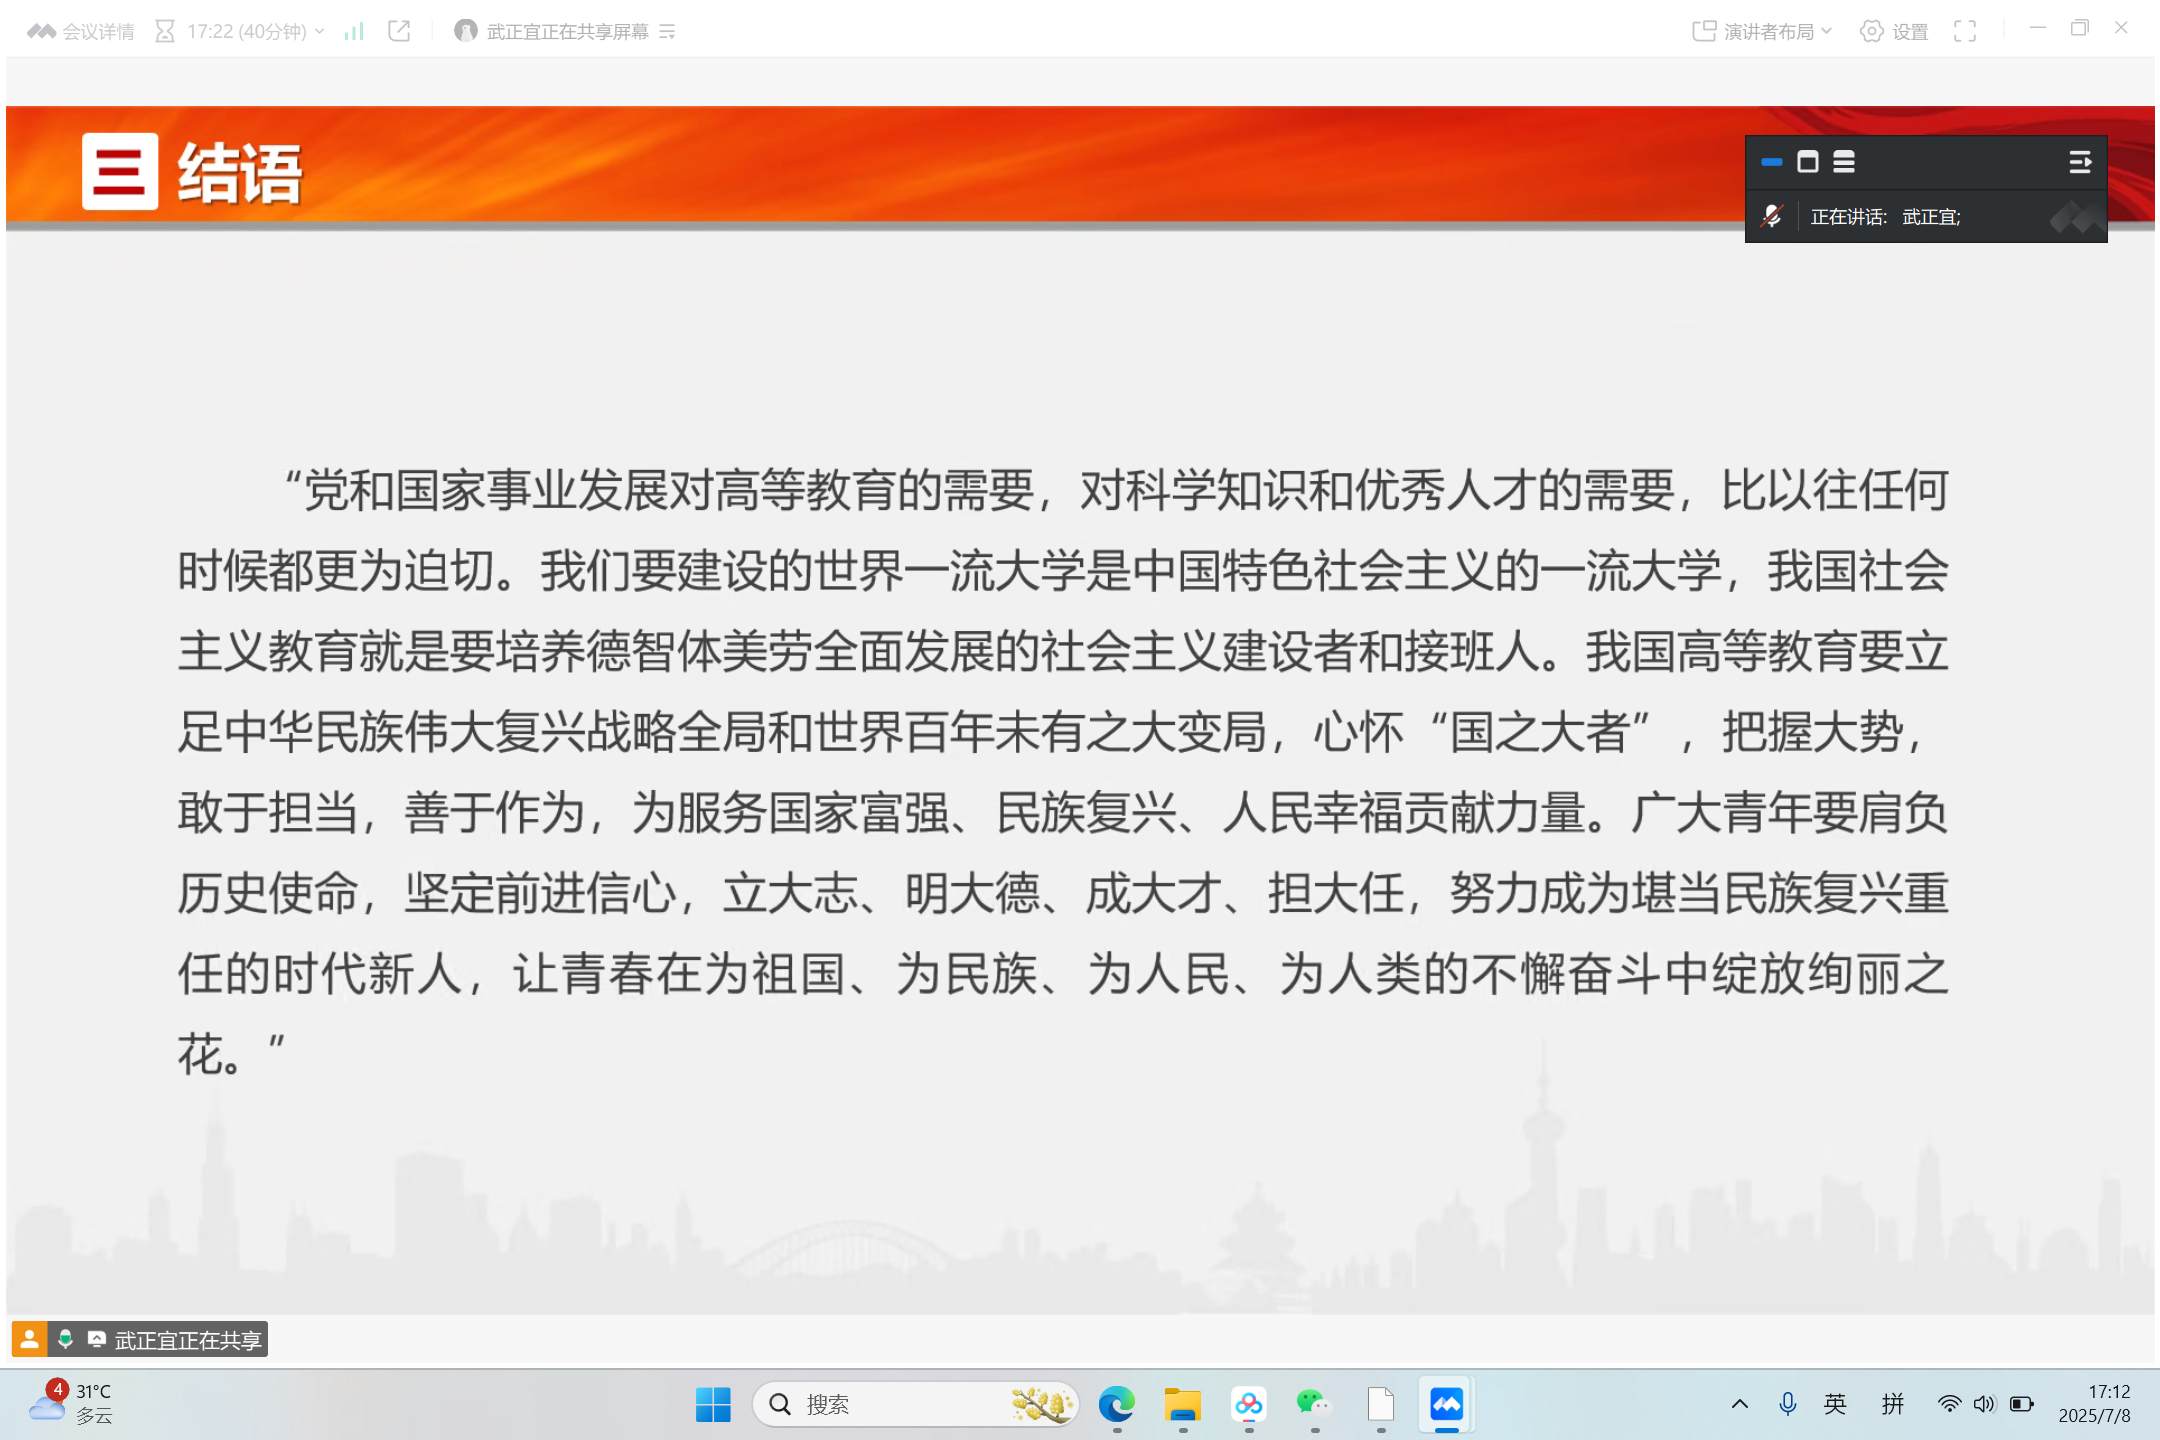Expand the 17:22 meeting duration dropdown
Viewport: 2160px width, 1440px height.
coord(320,31)
